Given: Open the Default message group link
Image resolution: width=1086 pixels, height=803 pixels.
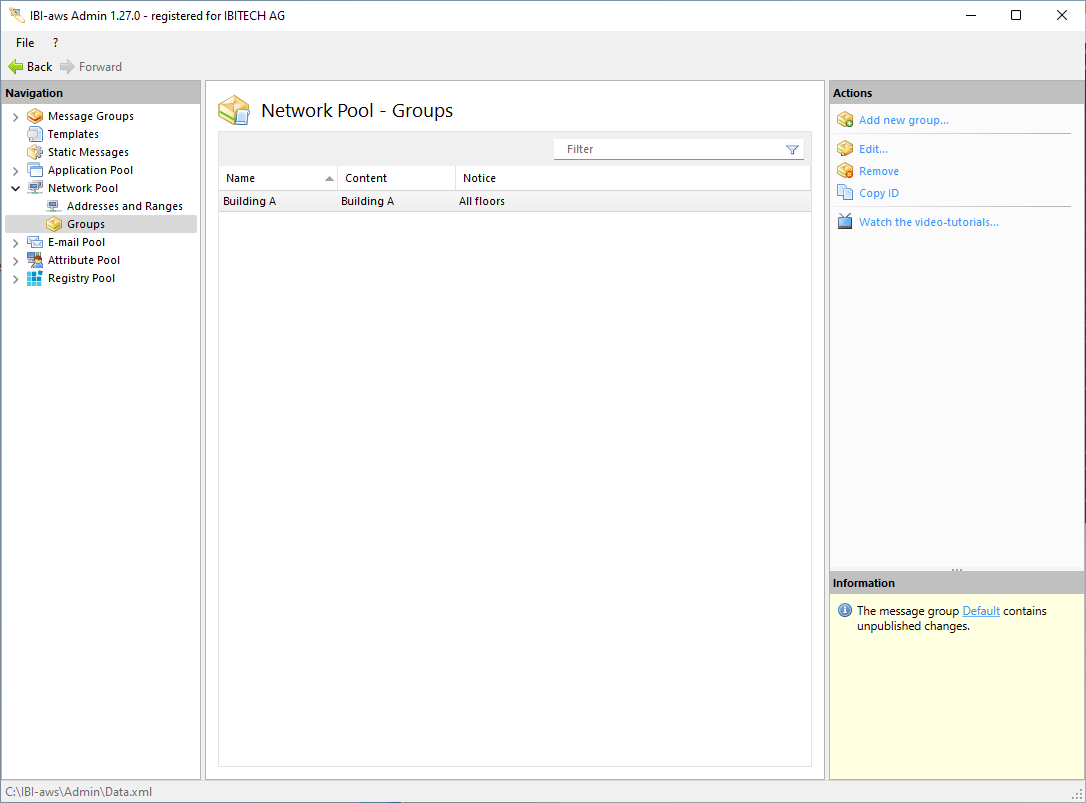Looking at the screenshot, I should [x=980, y=611].
